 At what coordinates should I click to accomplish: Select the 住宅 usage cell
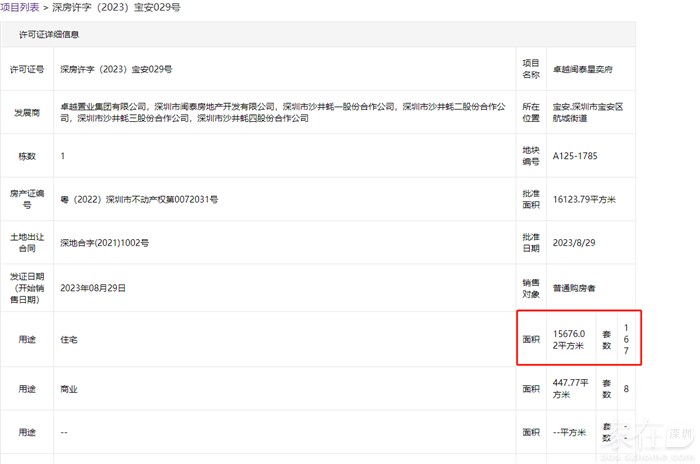(x=69, y=339)
